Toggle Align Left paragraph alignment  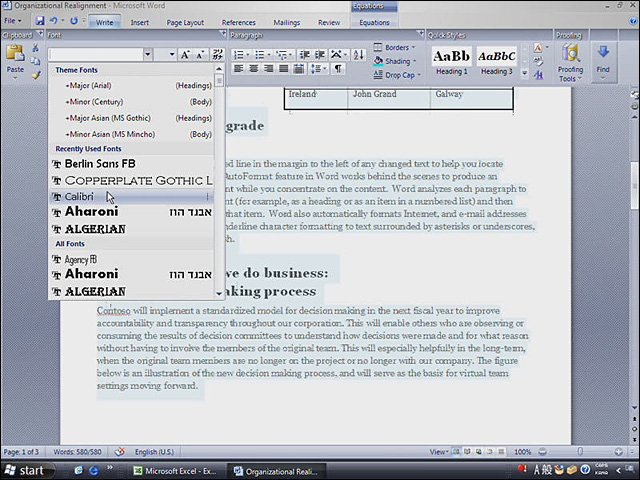[238, 69]
